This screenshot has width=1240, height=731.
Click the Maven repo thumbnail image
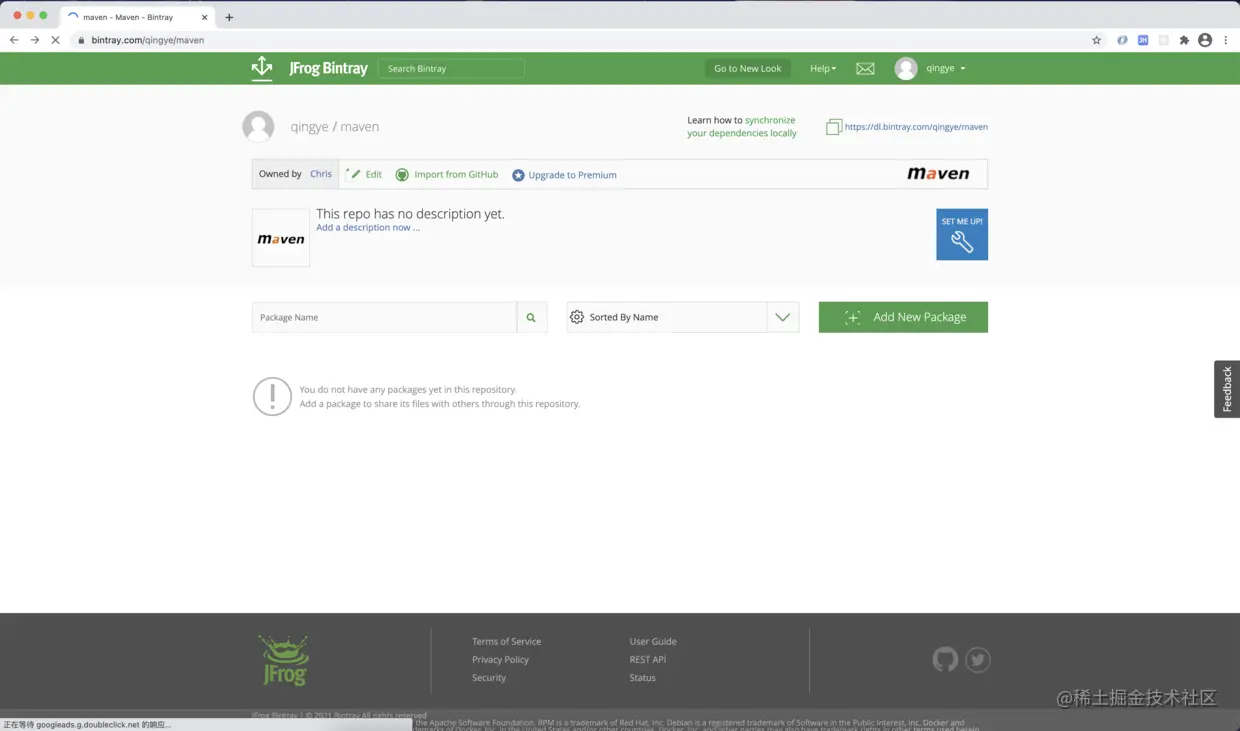(281, 238)
